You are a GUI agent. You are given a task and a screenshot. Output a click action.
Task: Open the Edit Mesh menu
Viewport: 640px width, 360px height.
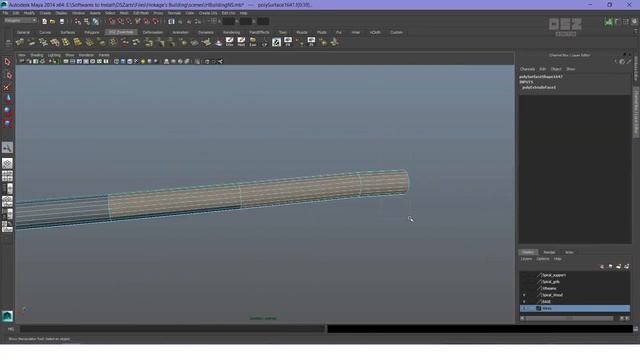pos(141,13)
